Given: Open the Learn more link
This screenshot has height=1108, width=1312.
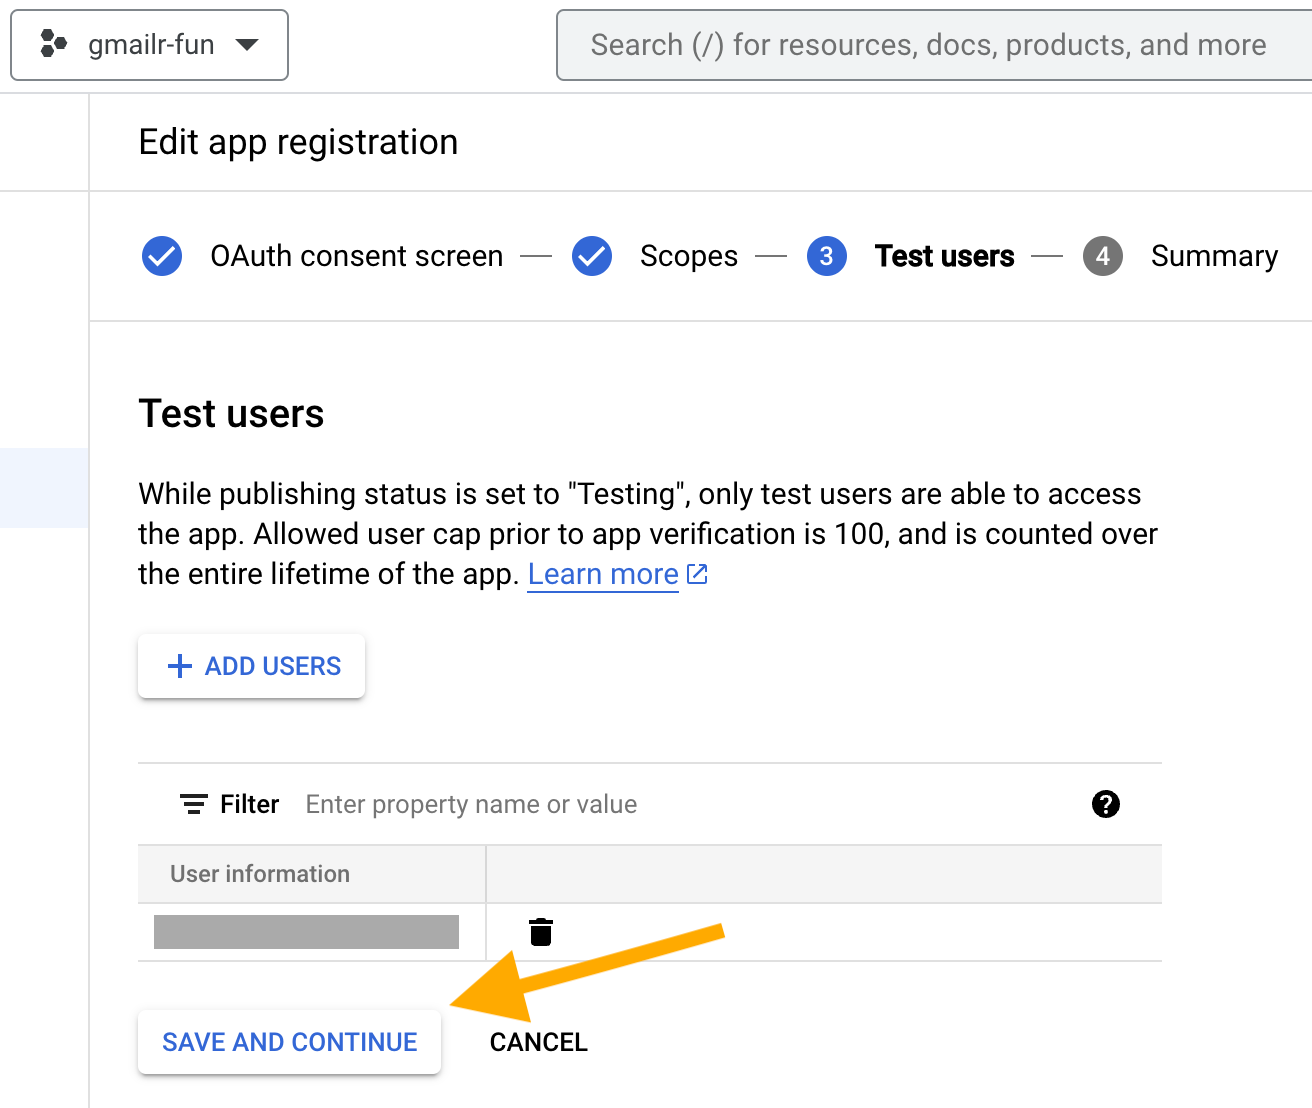Looking at the screenshot, I should pyautogui.click(x=603, y=573).
